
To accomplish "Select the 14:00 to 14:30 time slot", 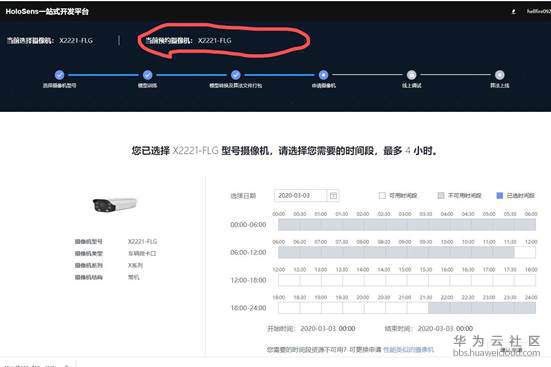I will (375, 280).
